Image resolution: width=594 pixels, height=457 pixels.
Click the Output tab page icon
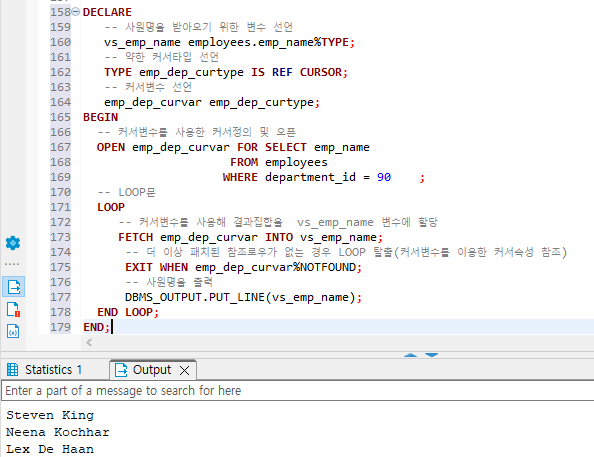click(x=121, y=370)
